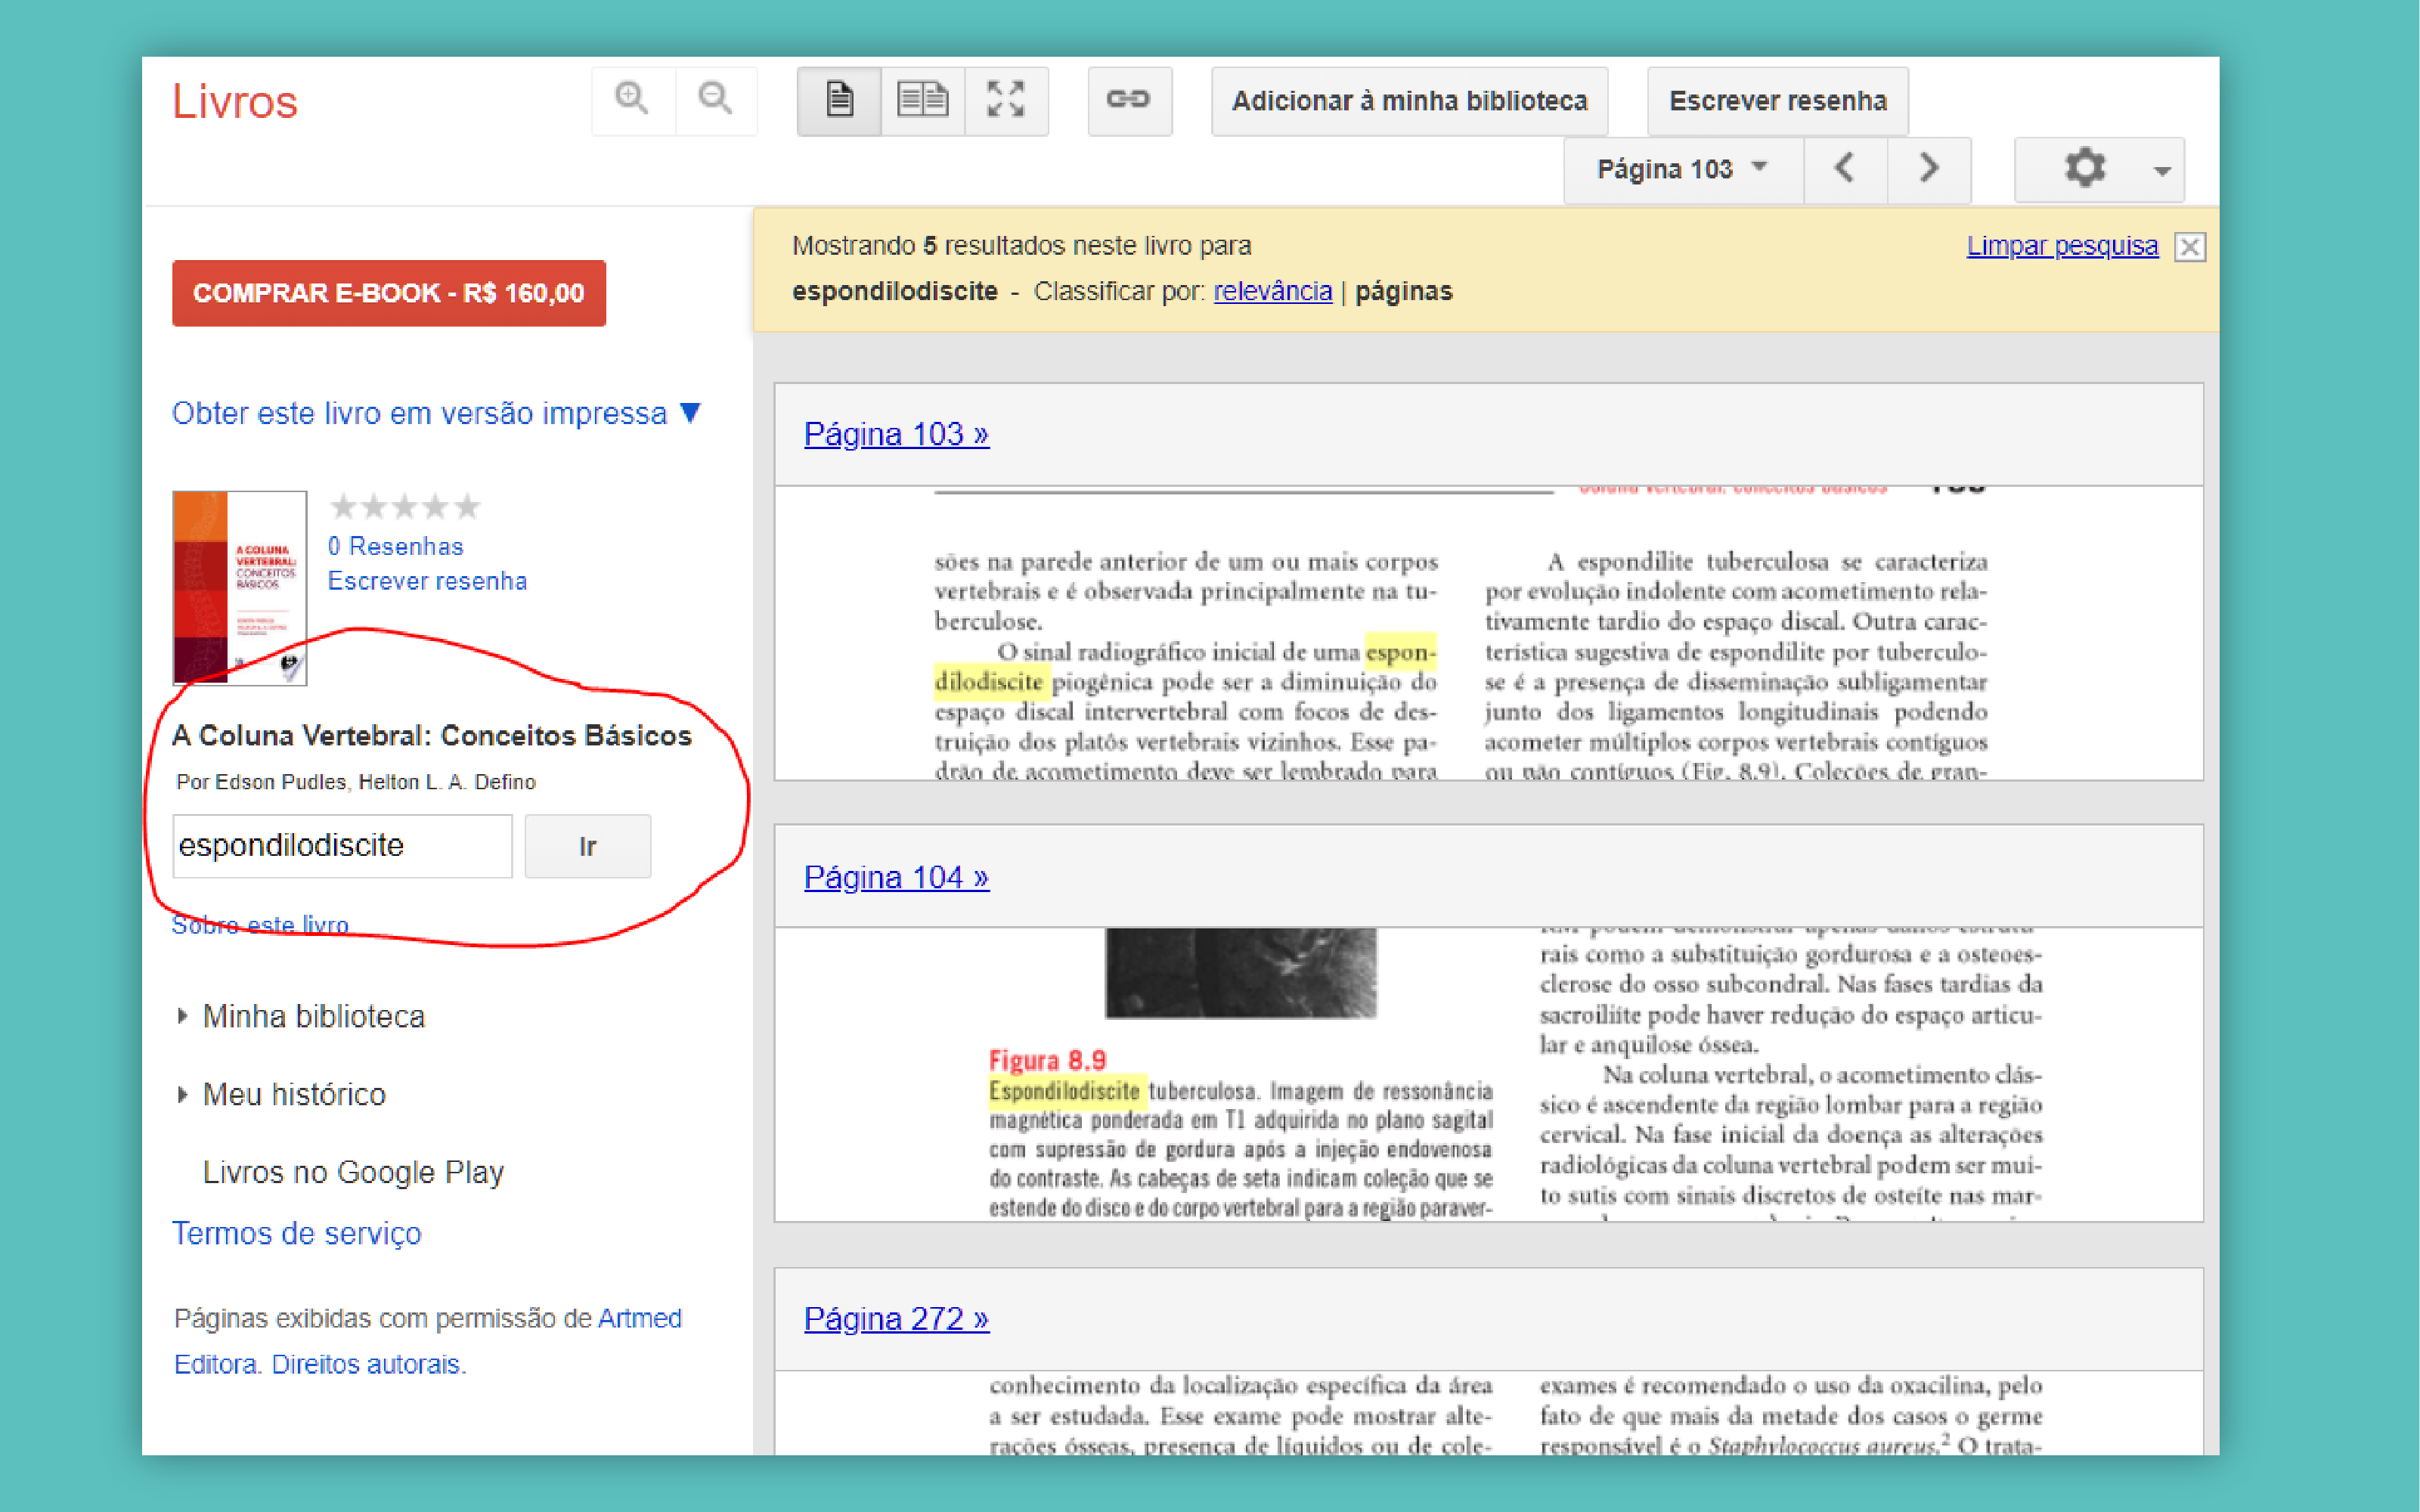Sort results by relevância
This screenshot has height=1512, width=2420.
tap(1272, 291)
